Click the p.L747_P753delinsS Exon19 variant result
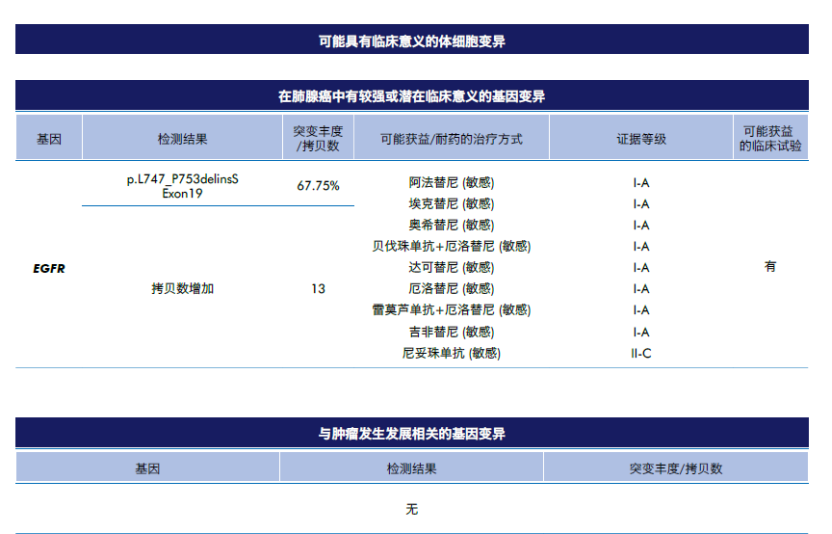Image resolution: width=832 pixels, height=534 pixels. 182,186
